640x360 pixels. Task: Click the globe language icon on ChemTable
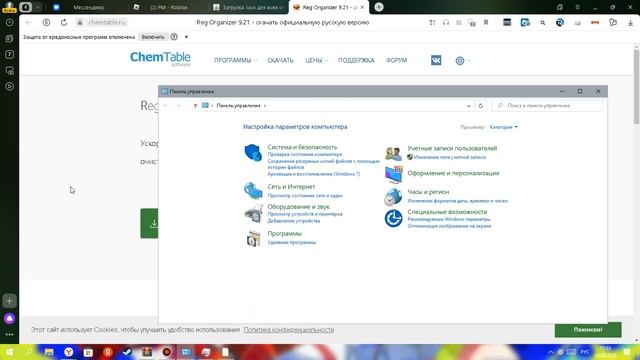click(460, 61)
